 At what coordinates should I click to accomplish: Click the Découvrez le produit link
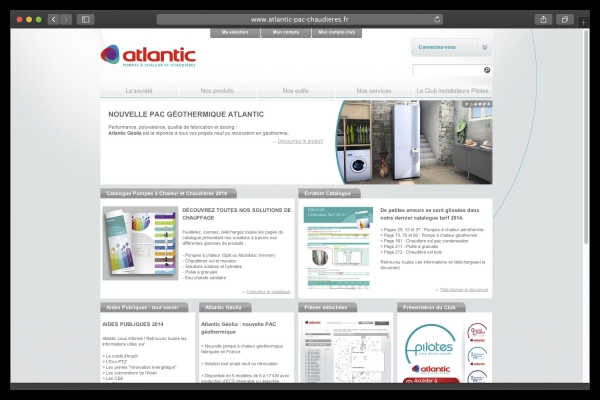(x=299, y=142)
